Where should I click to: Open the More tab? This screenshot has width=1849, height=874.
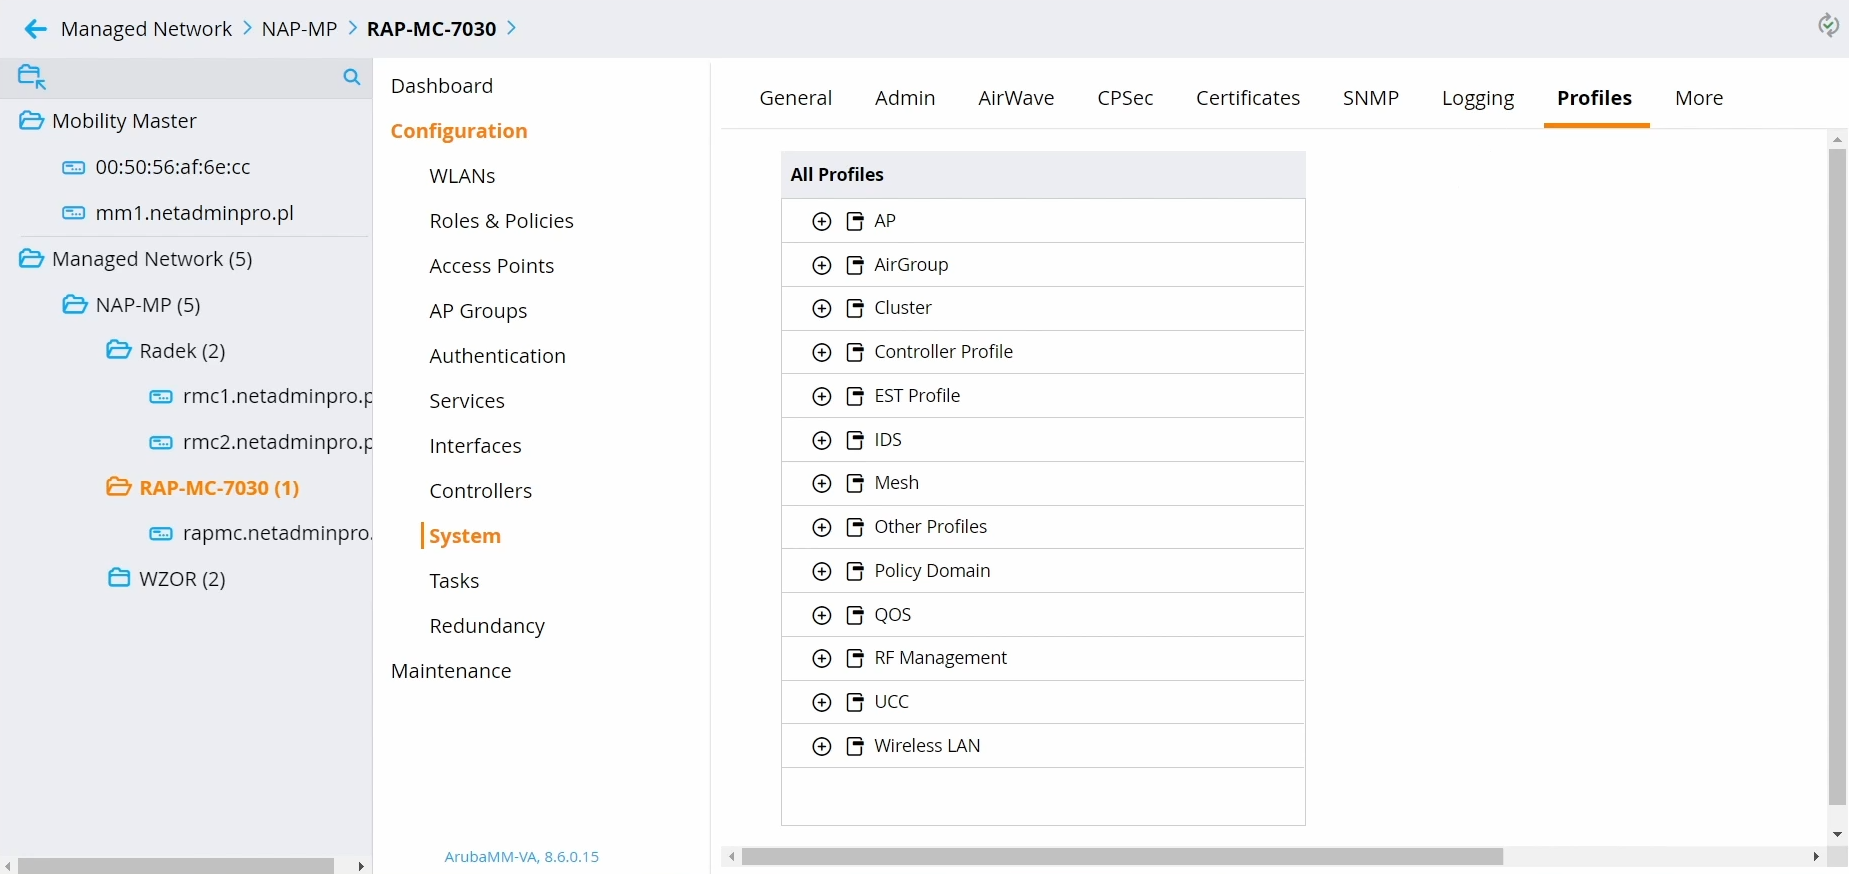point(1698,98)
